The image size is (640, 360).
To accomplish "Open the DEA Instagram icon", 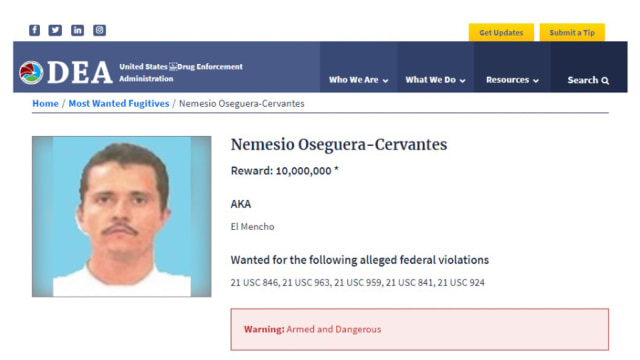I will (x=99, y=30).
